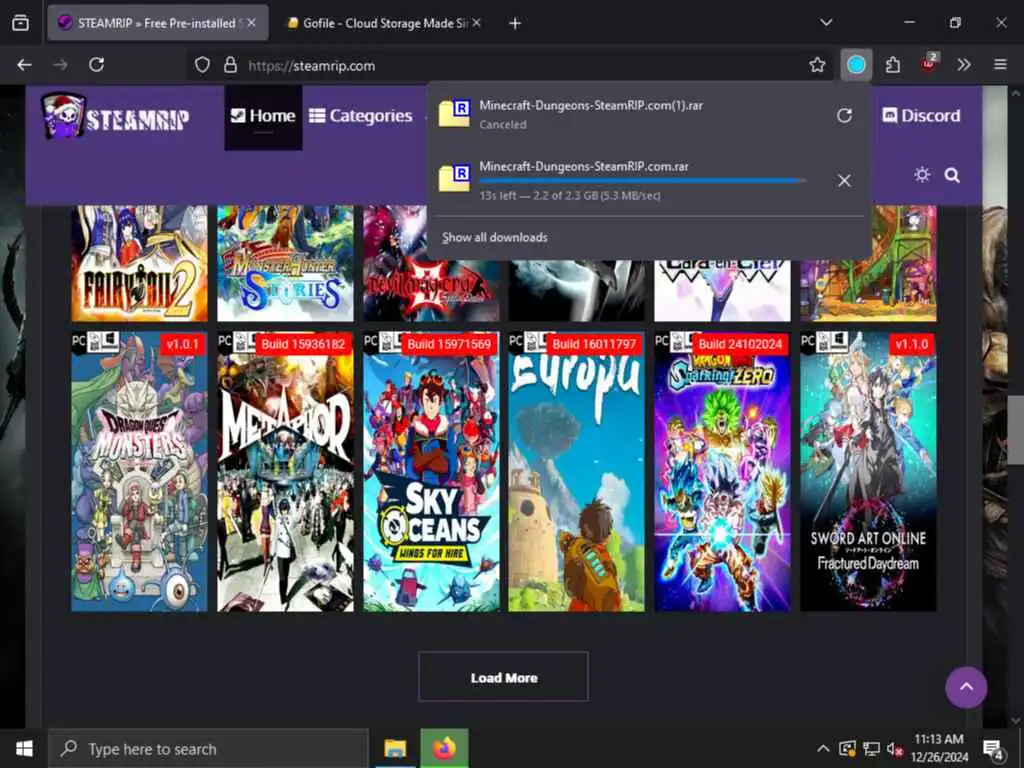Click the SteamRIP logo
Screen dimensions: 1024x768
116,116
